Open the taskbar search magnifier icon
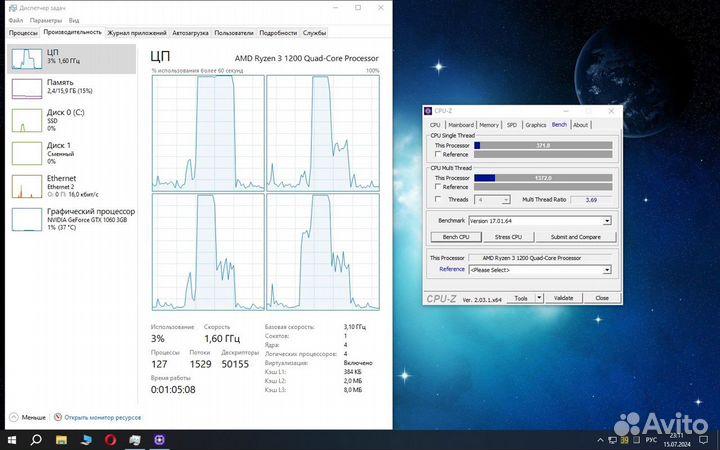Image resolution: width=720 pixels, height=450 pixels. pyautogui.click(x=37, y=439)
